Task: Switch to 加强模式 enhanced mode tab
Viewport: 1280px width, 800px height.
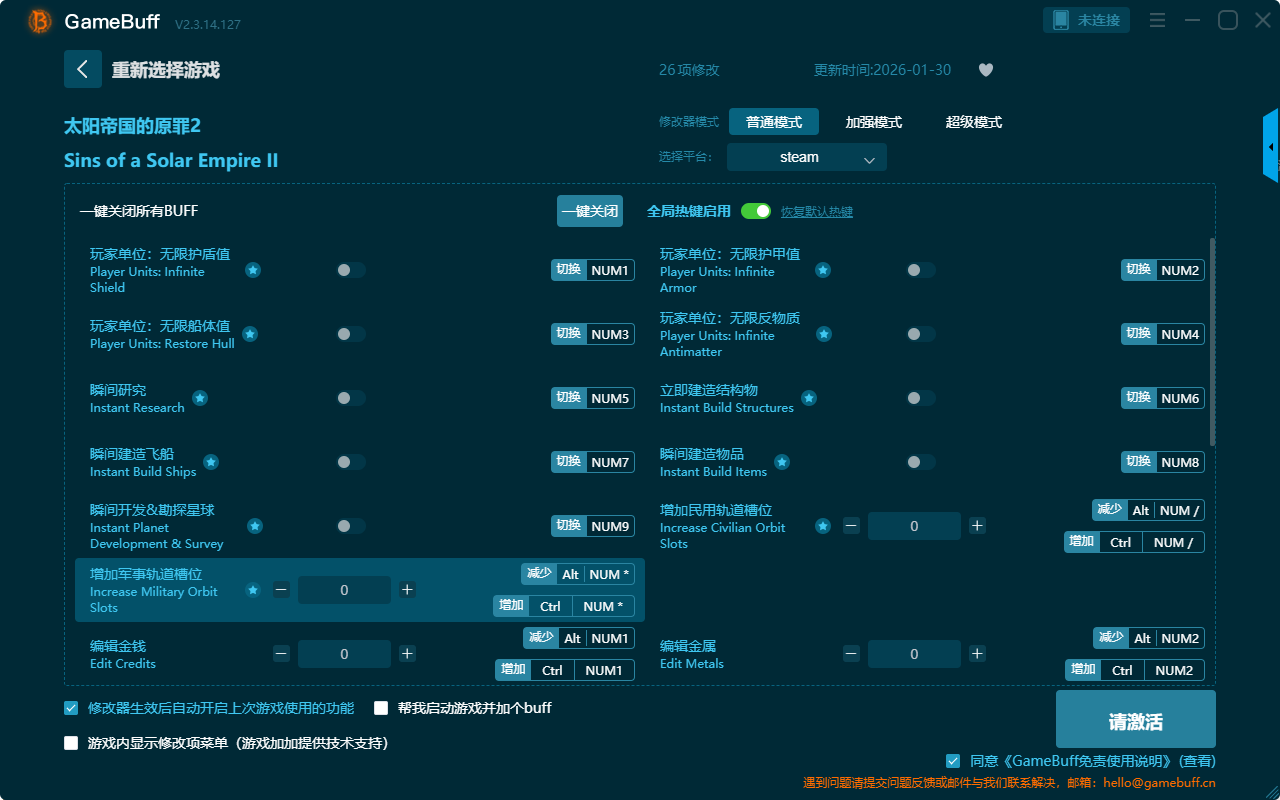Action: (x=873, y=122)
